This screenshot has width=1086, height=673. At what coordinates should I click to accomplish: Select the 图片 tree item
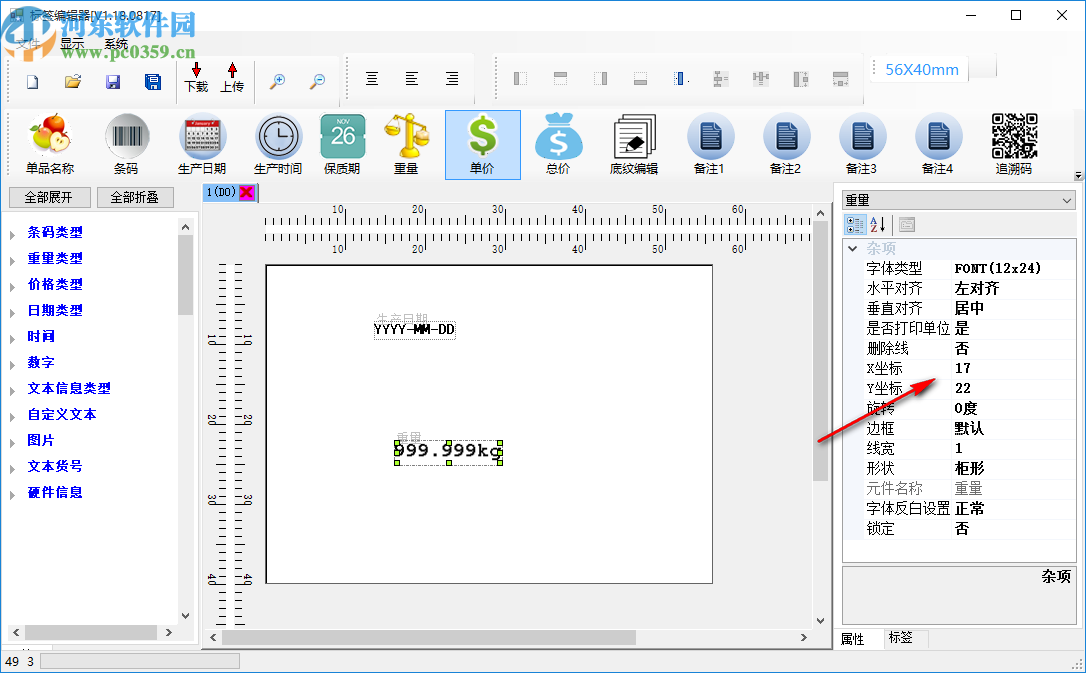pos(41,440)
